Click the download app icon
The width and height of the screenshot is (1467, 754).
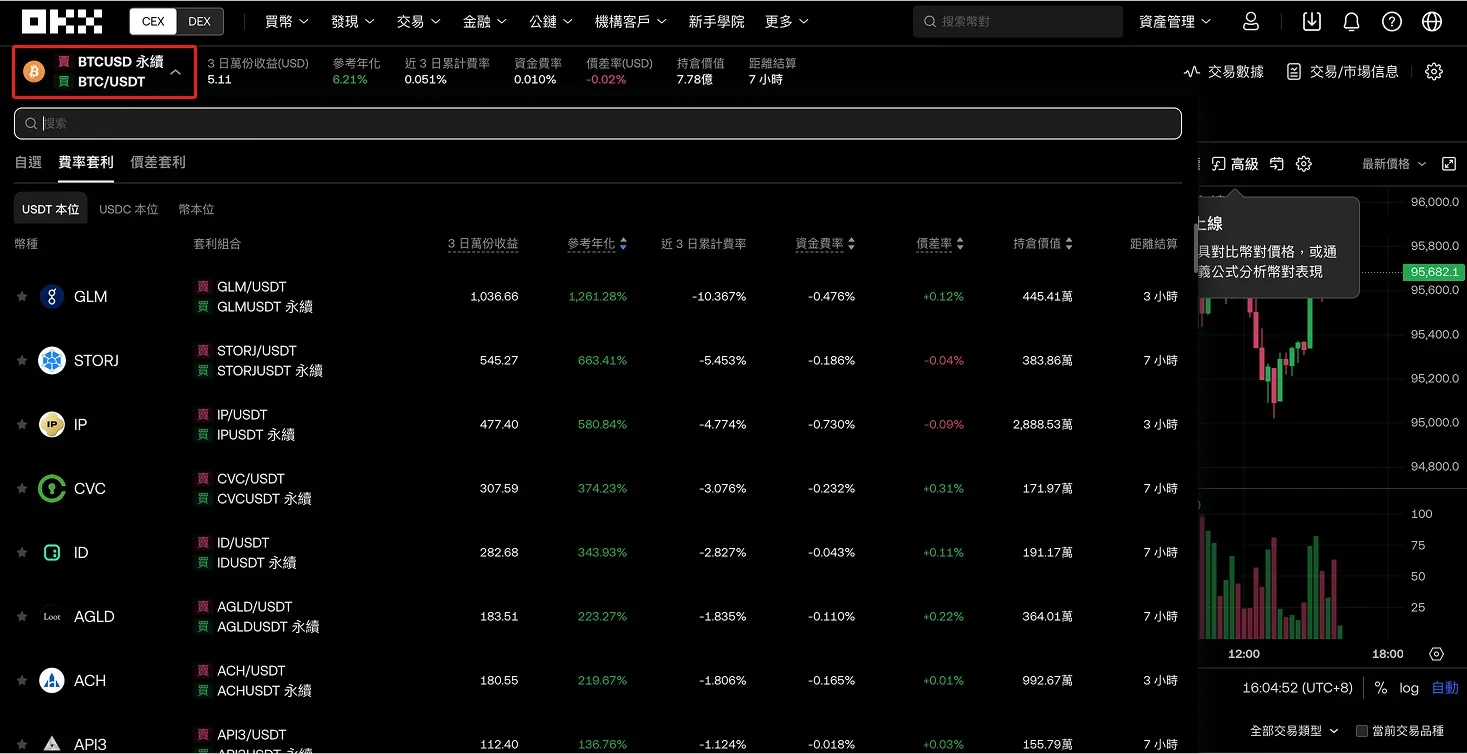coord(1311,21)
